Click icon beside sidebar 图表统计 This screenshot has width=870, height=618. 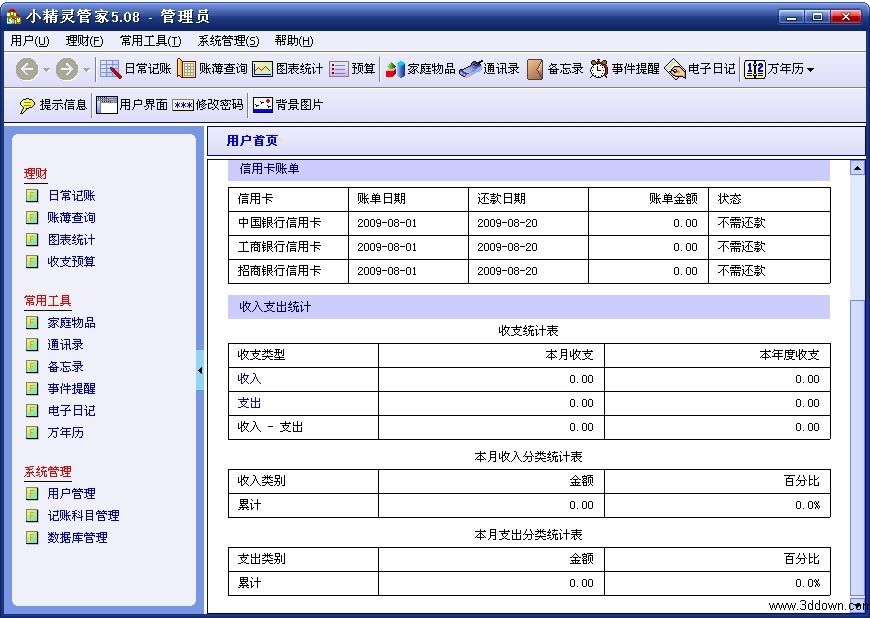(x=32, y=240)
